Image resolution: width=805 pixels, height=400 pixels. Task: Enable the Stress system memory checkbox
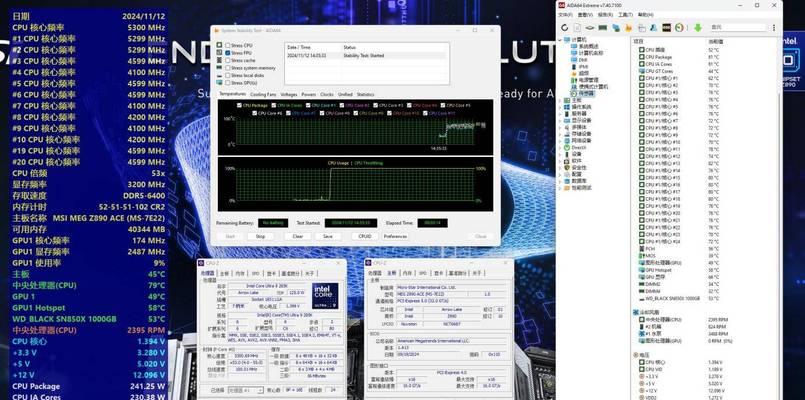[227, 68]
